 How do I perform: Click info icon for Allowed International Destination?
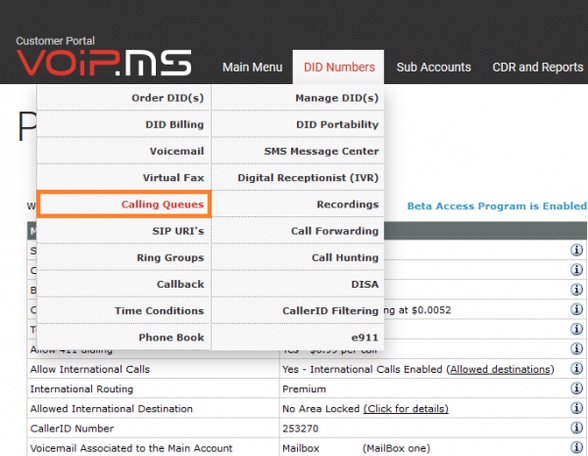(x=576, y=408)
